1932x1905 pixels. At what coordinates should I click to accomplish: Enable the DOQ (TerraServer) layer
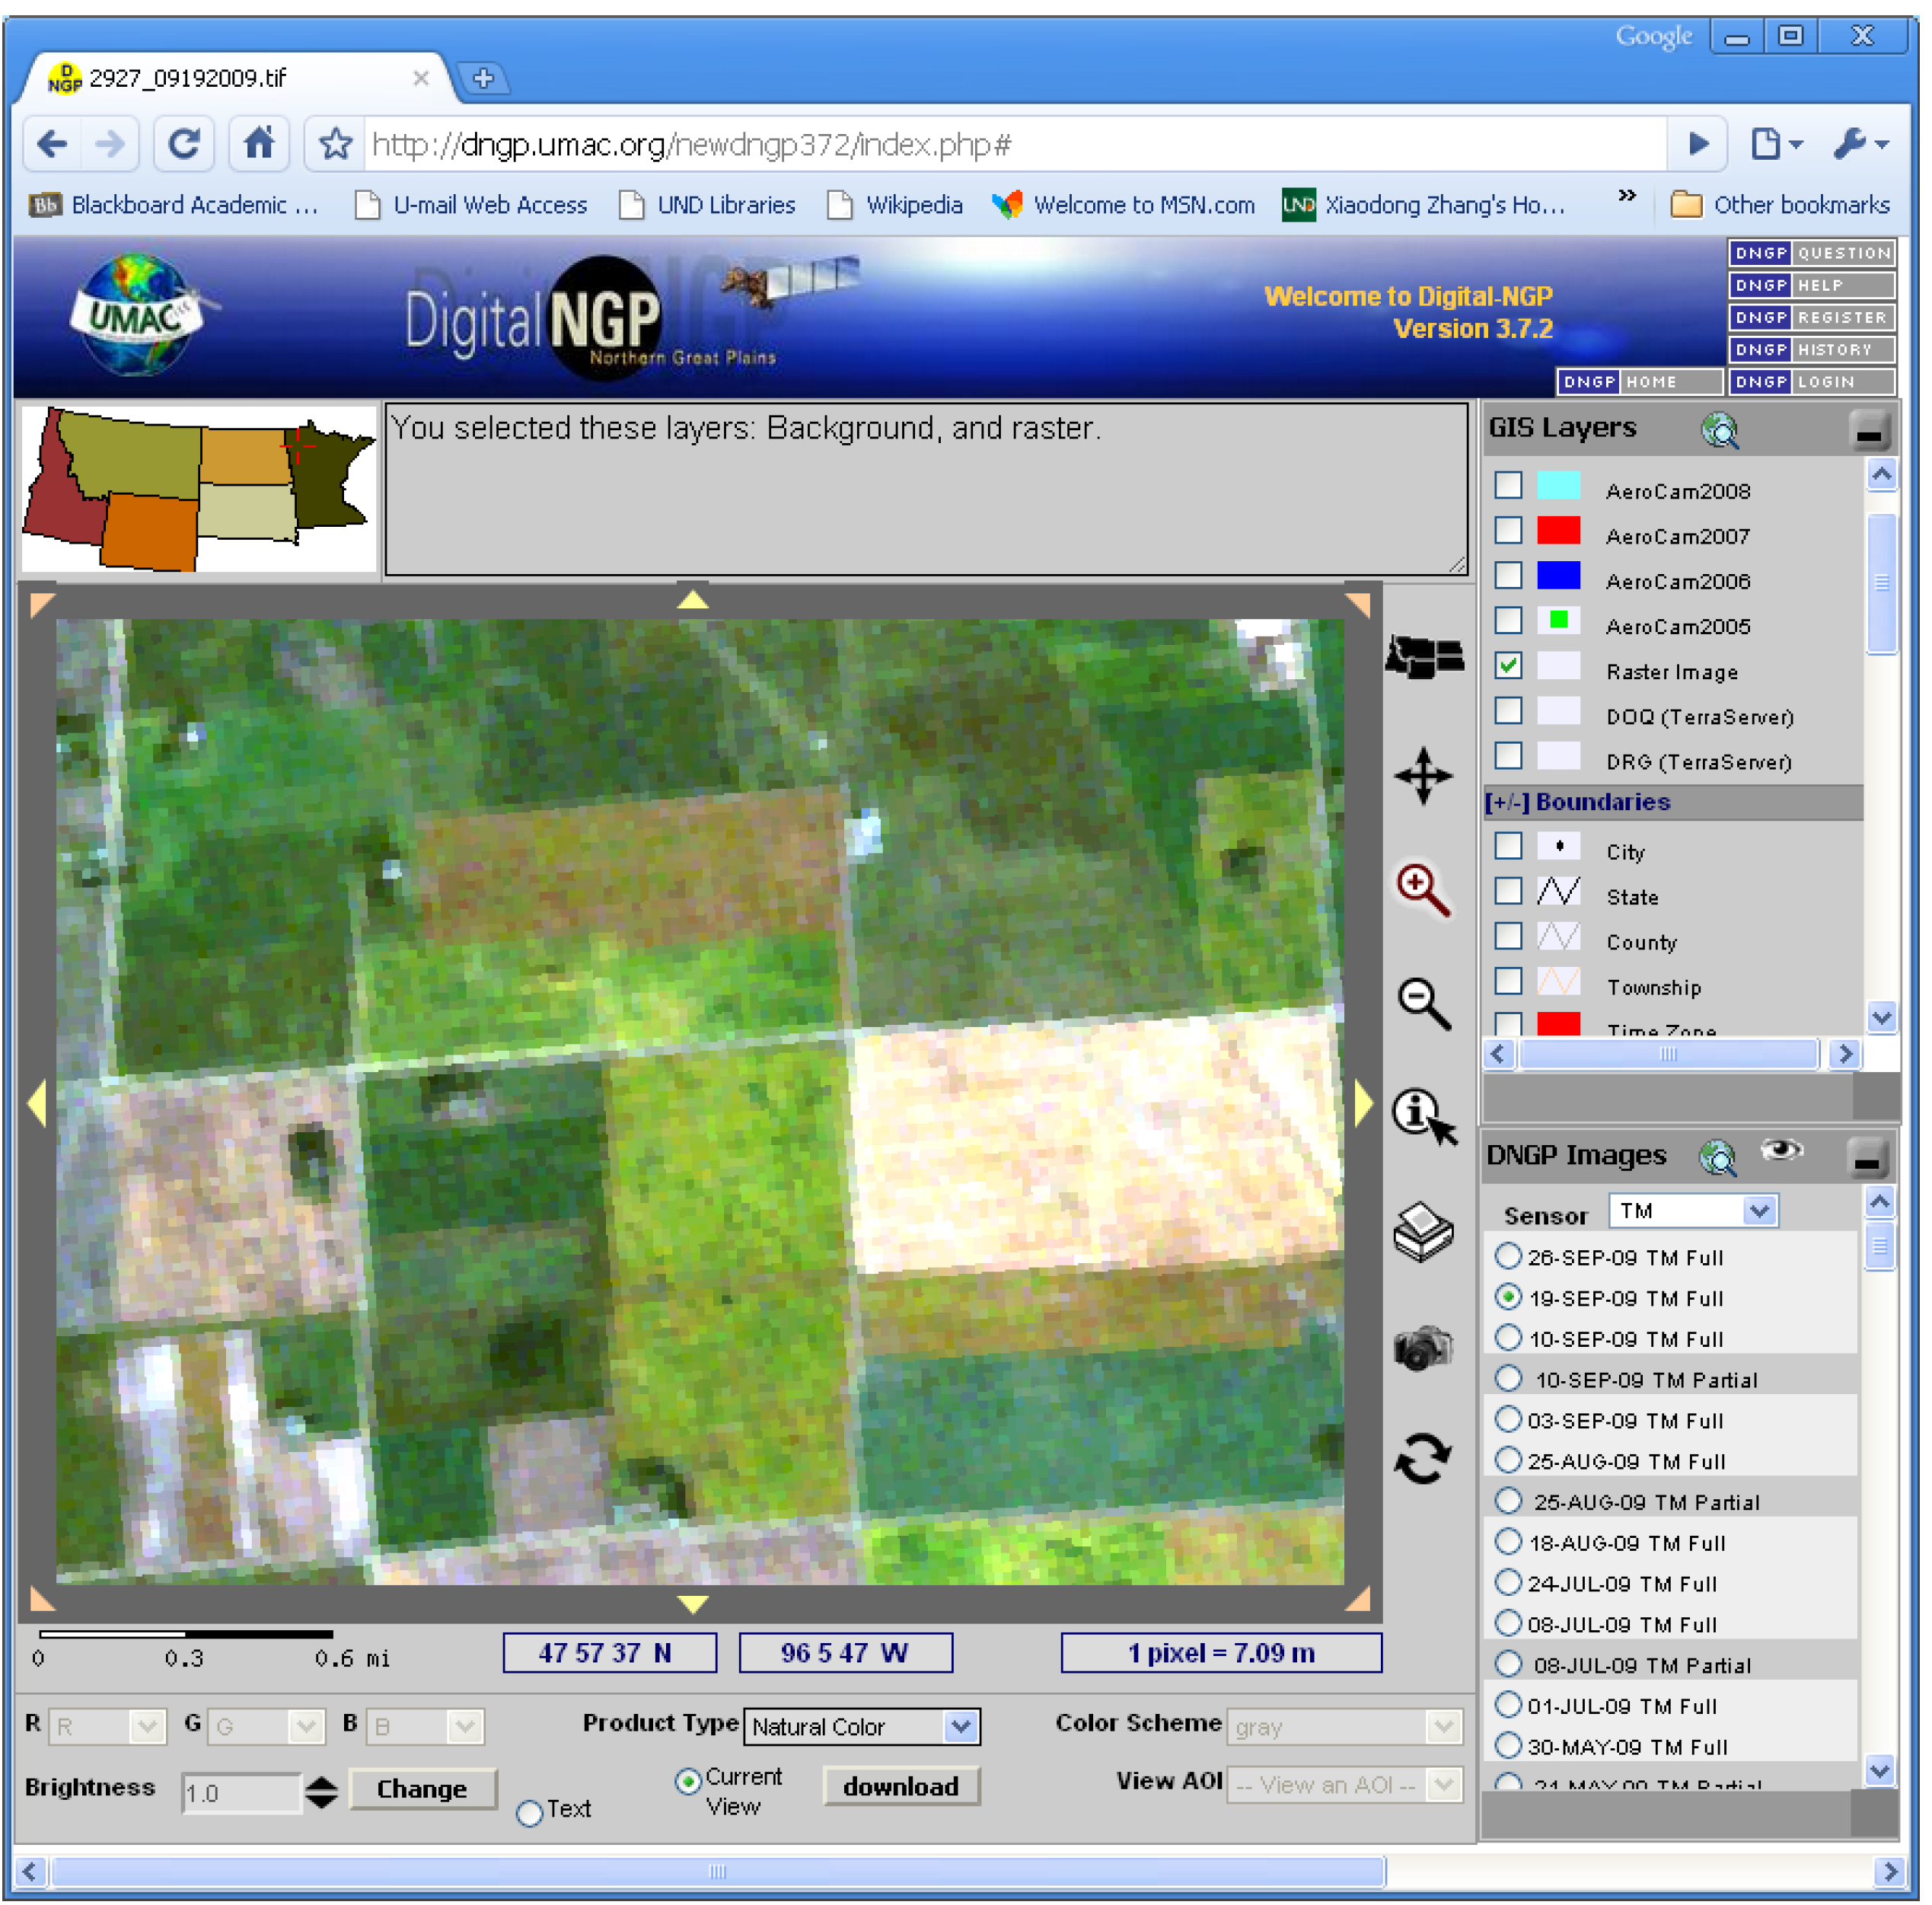(1509, 711)
